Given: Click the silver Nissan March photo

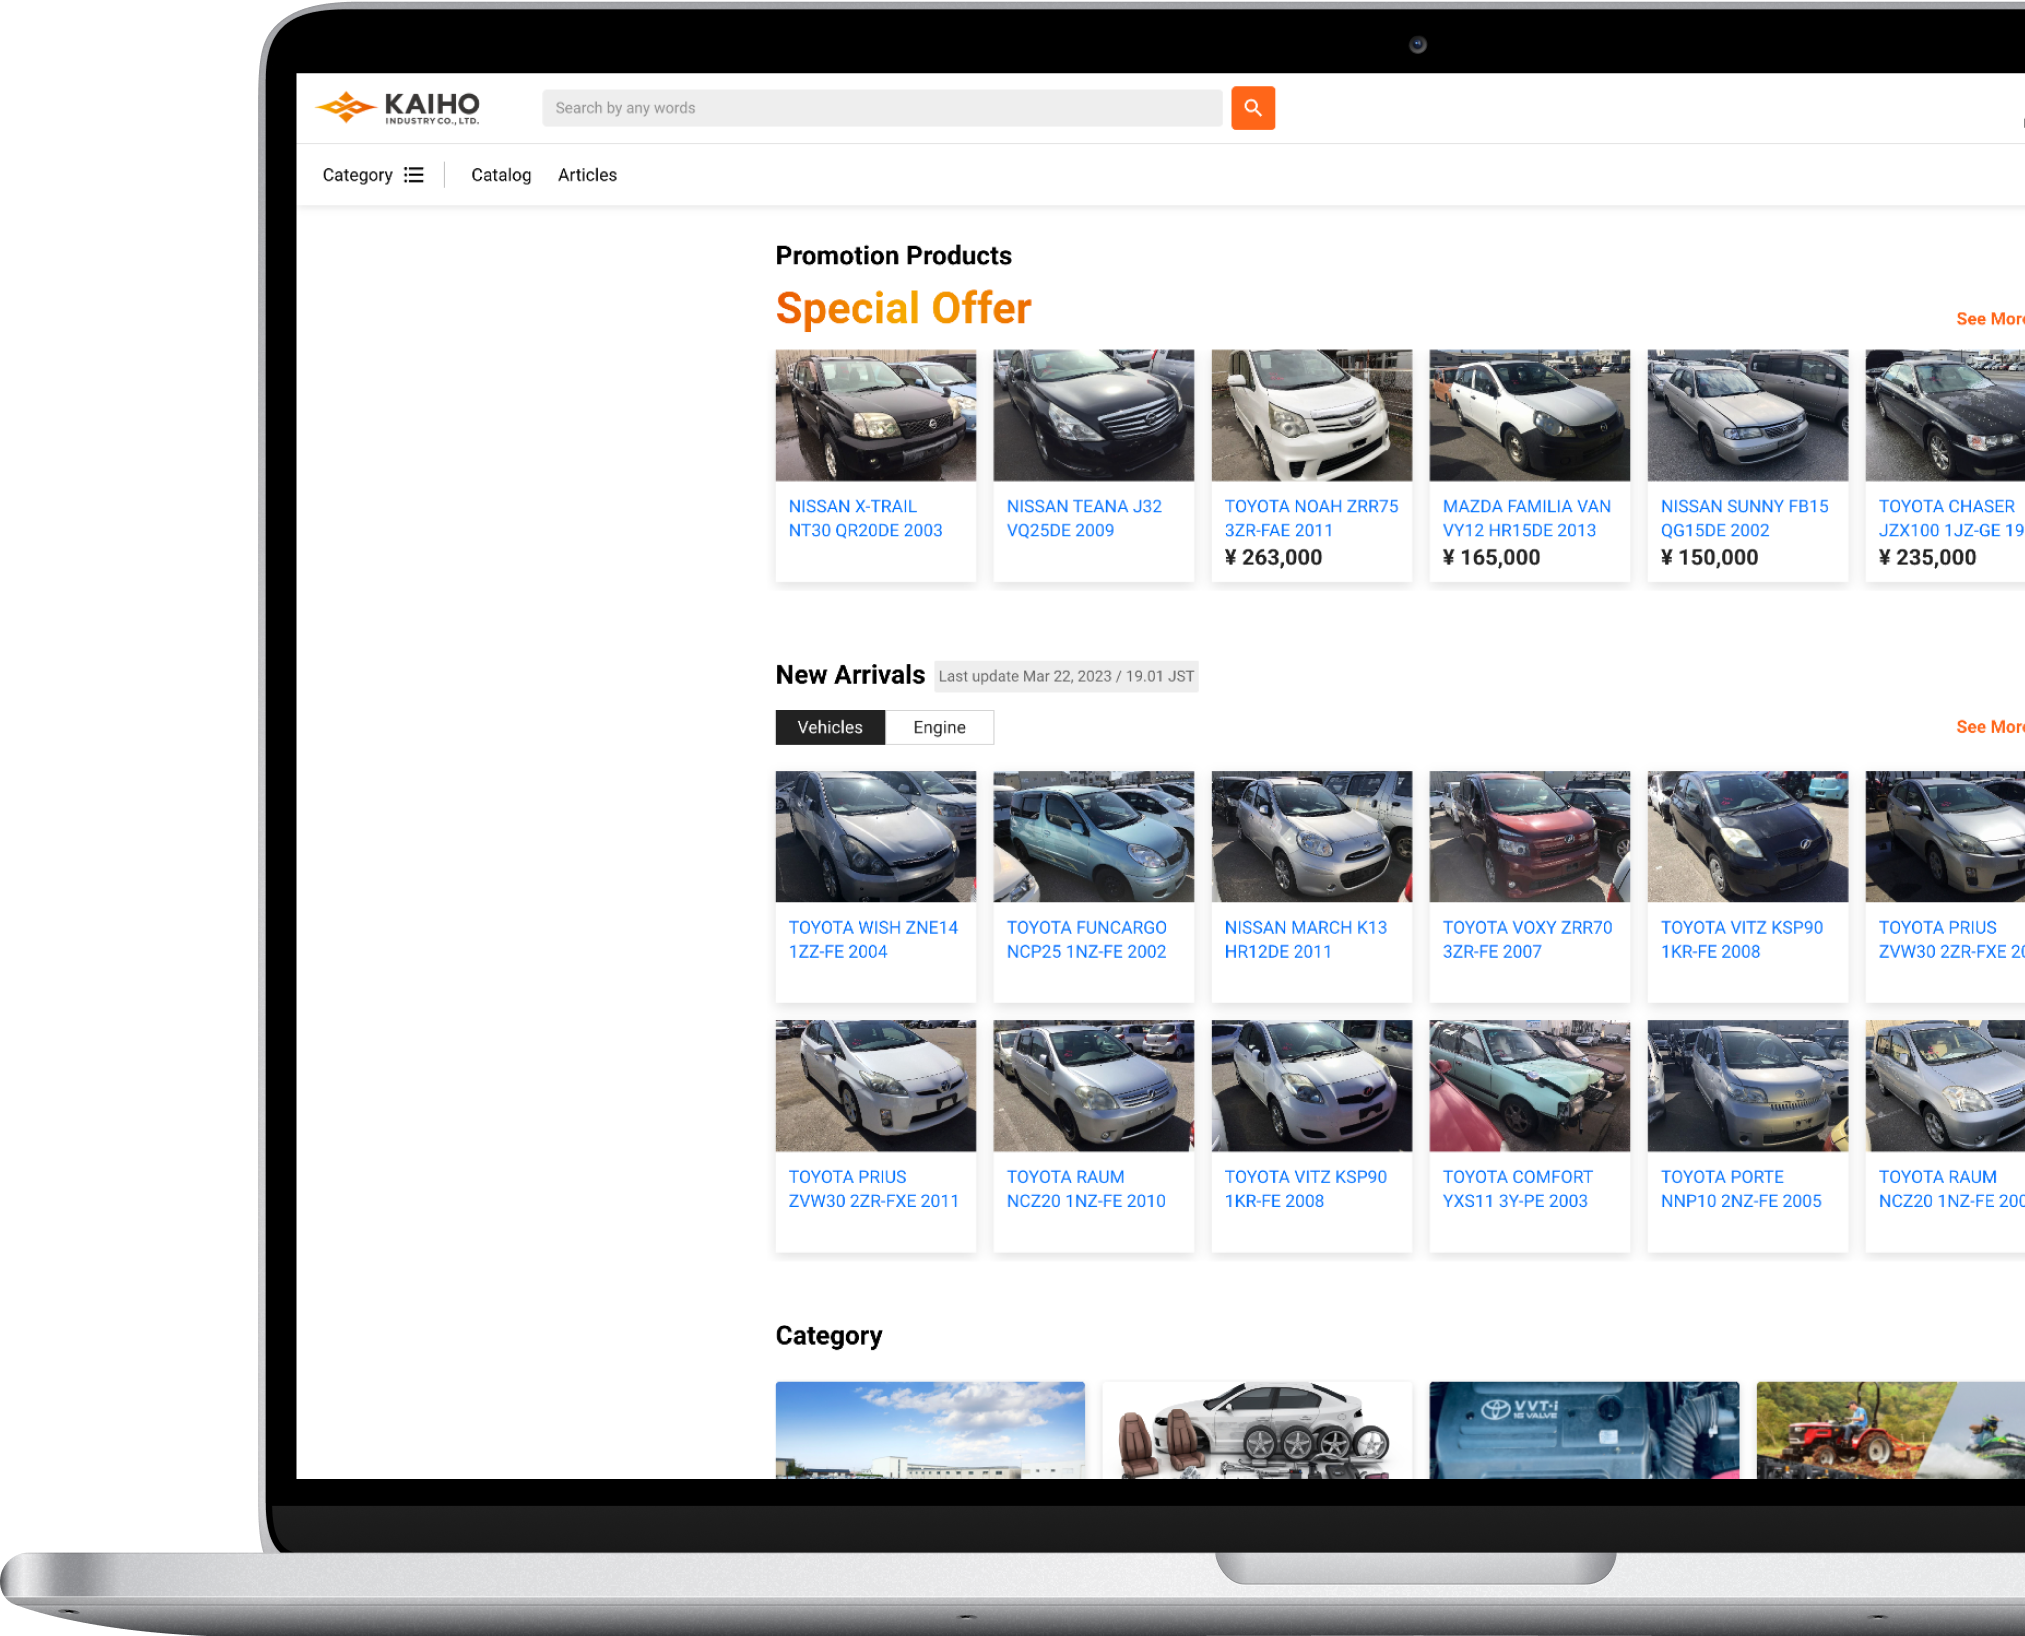Looking at the screenshot, I should coord(1312,836).
